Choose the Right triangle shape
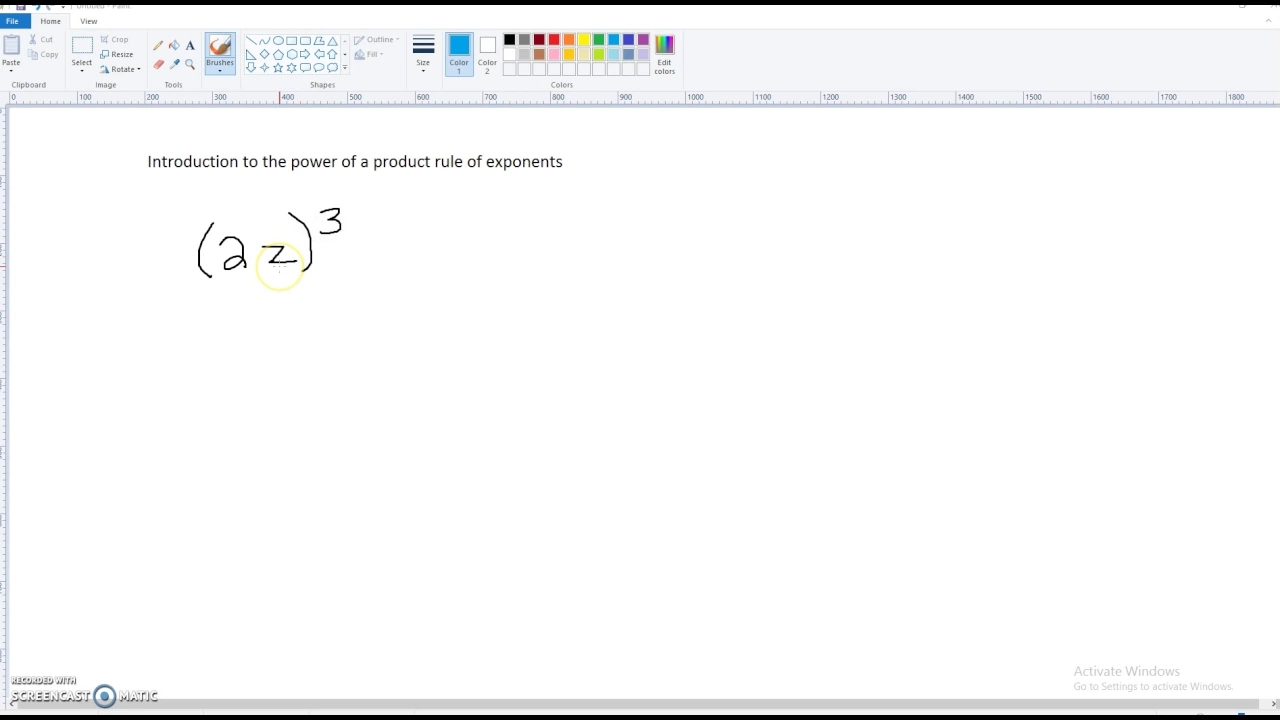1280x720 pixels. click(x=251, y=54)
